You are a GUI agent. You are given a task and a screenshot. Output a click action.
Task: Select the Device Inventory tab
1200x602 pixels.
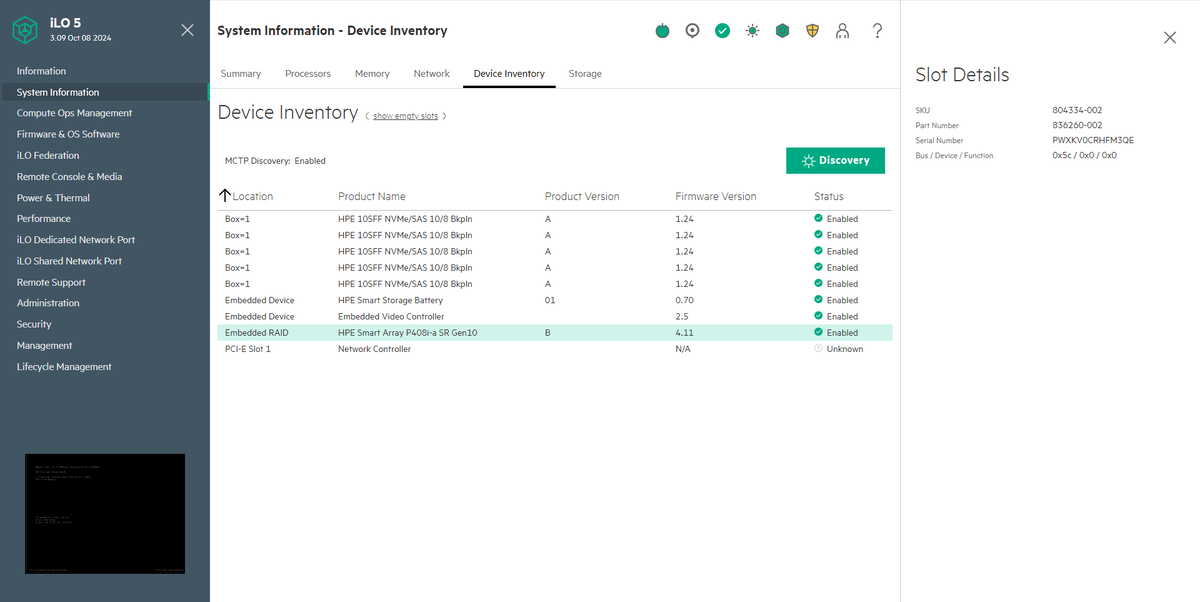click(509, 74)
